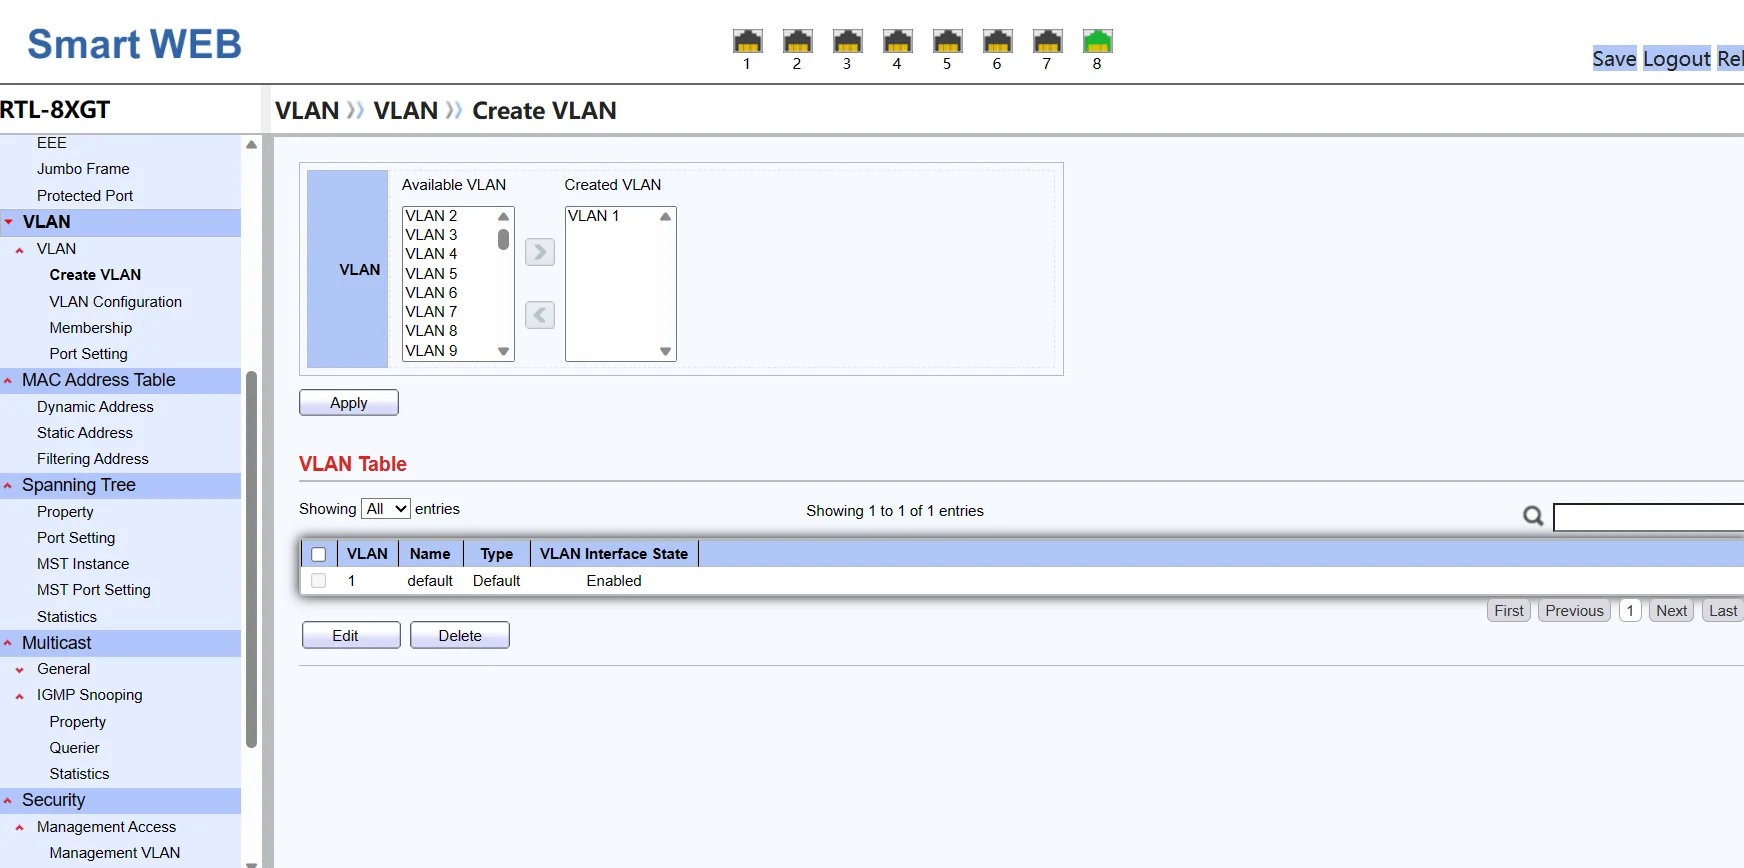
Task: Open the VLAN Configuration page
Action: (x=115, y=302)
